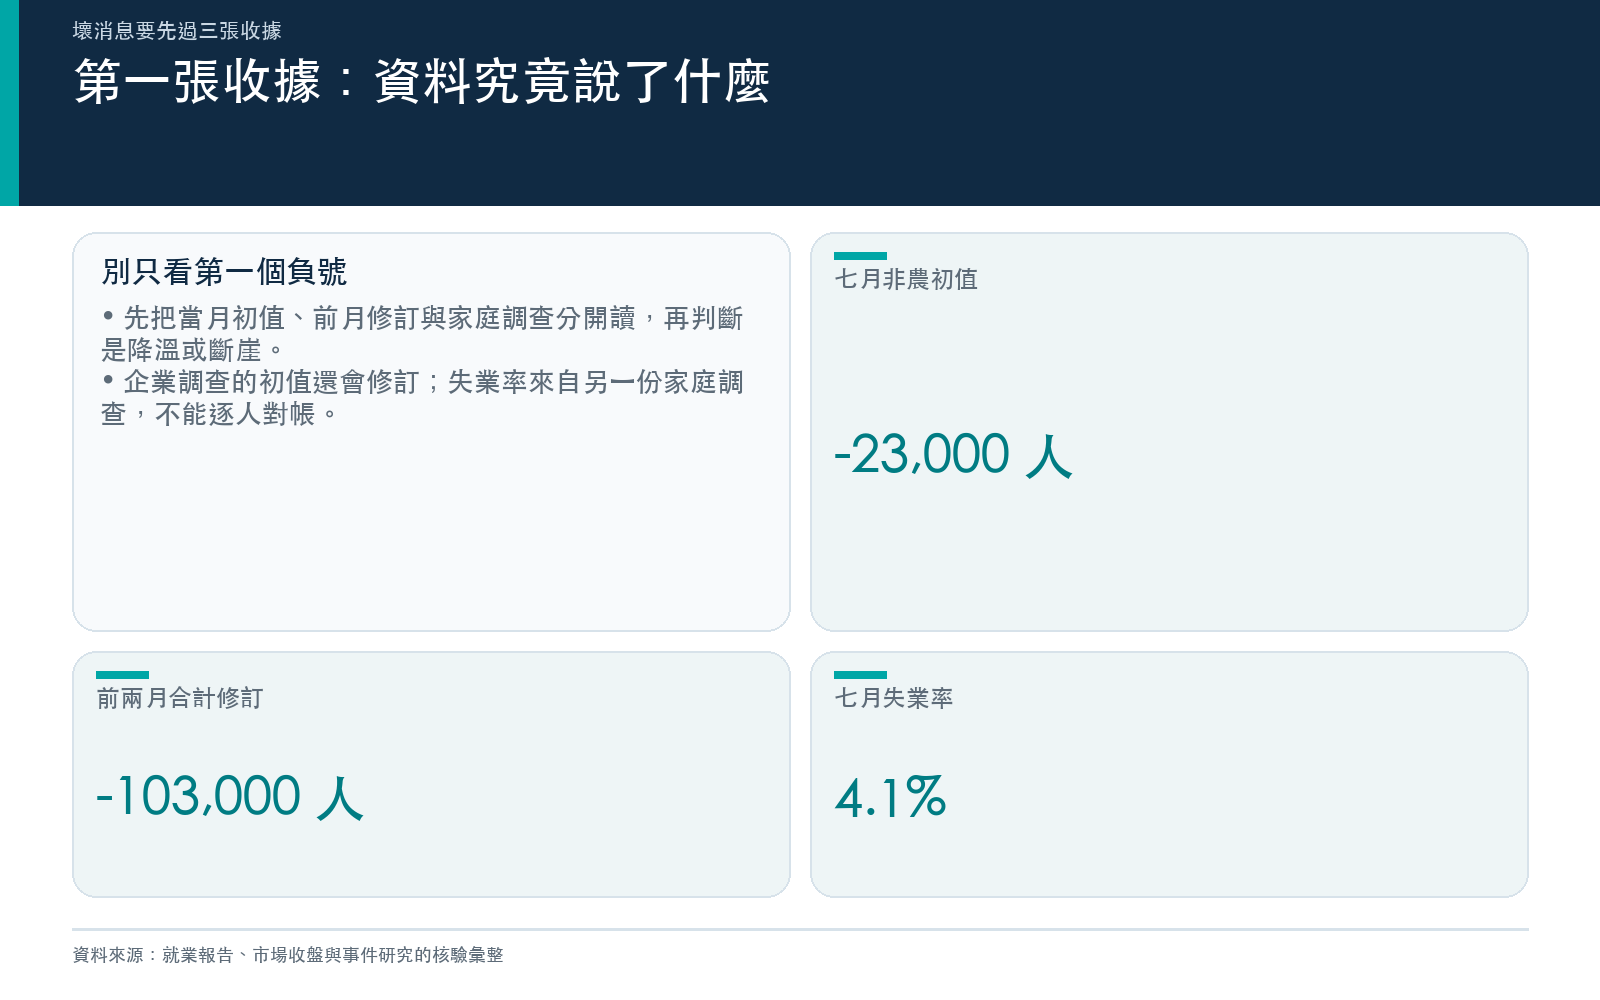Click the subtitle 壞消息要先過三張收據
This screenshot has width=1600, height=1000.
coord(177,31)
